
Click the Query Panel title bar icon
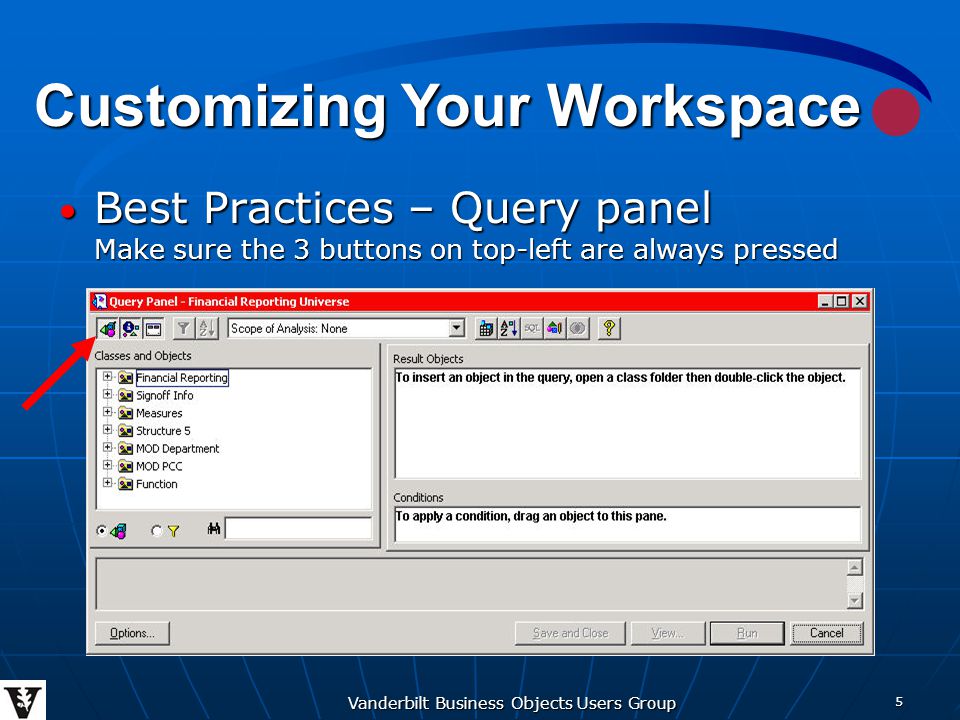pyautogui.click(x=99, y=301)
